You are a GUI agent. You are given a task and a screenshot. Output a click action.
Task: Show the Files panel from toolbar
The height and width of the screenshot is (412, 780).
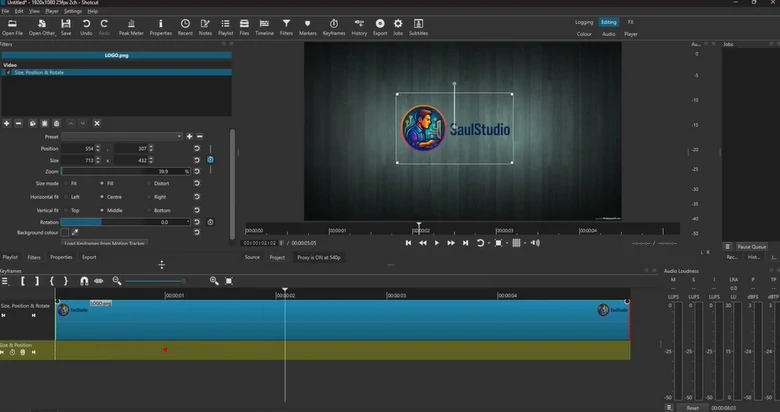pos(244,27)
